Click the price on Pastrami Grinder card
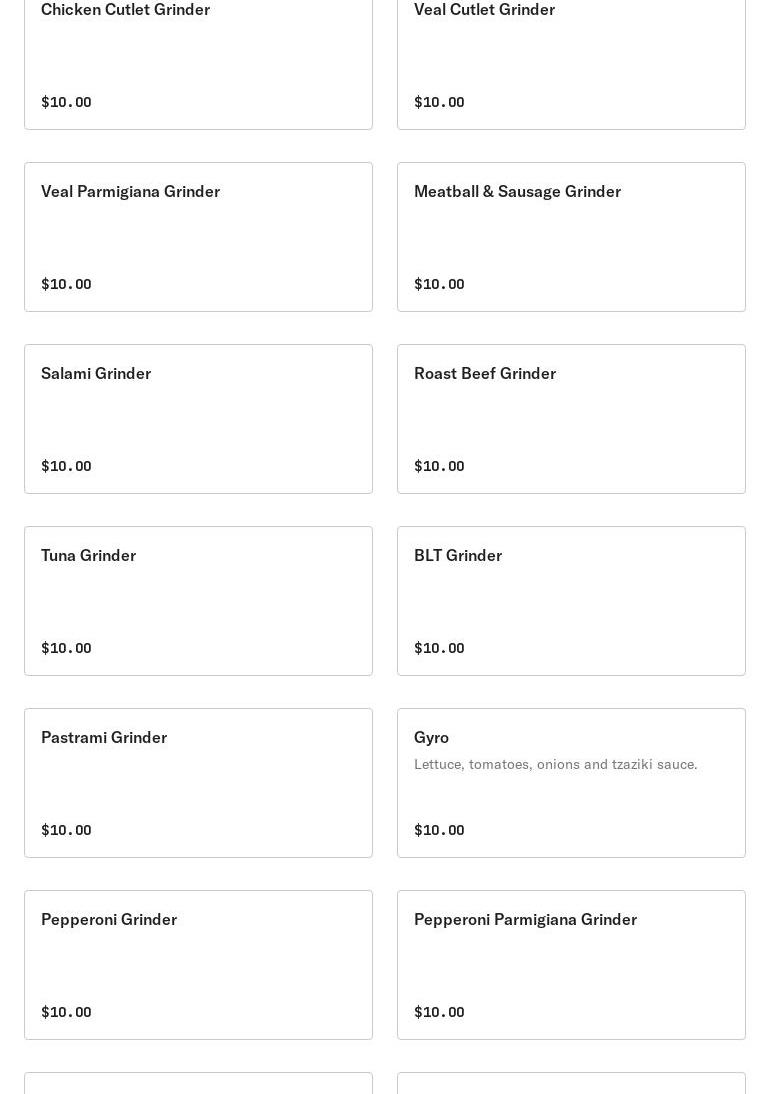 point(66,830)
